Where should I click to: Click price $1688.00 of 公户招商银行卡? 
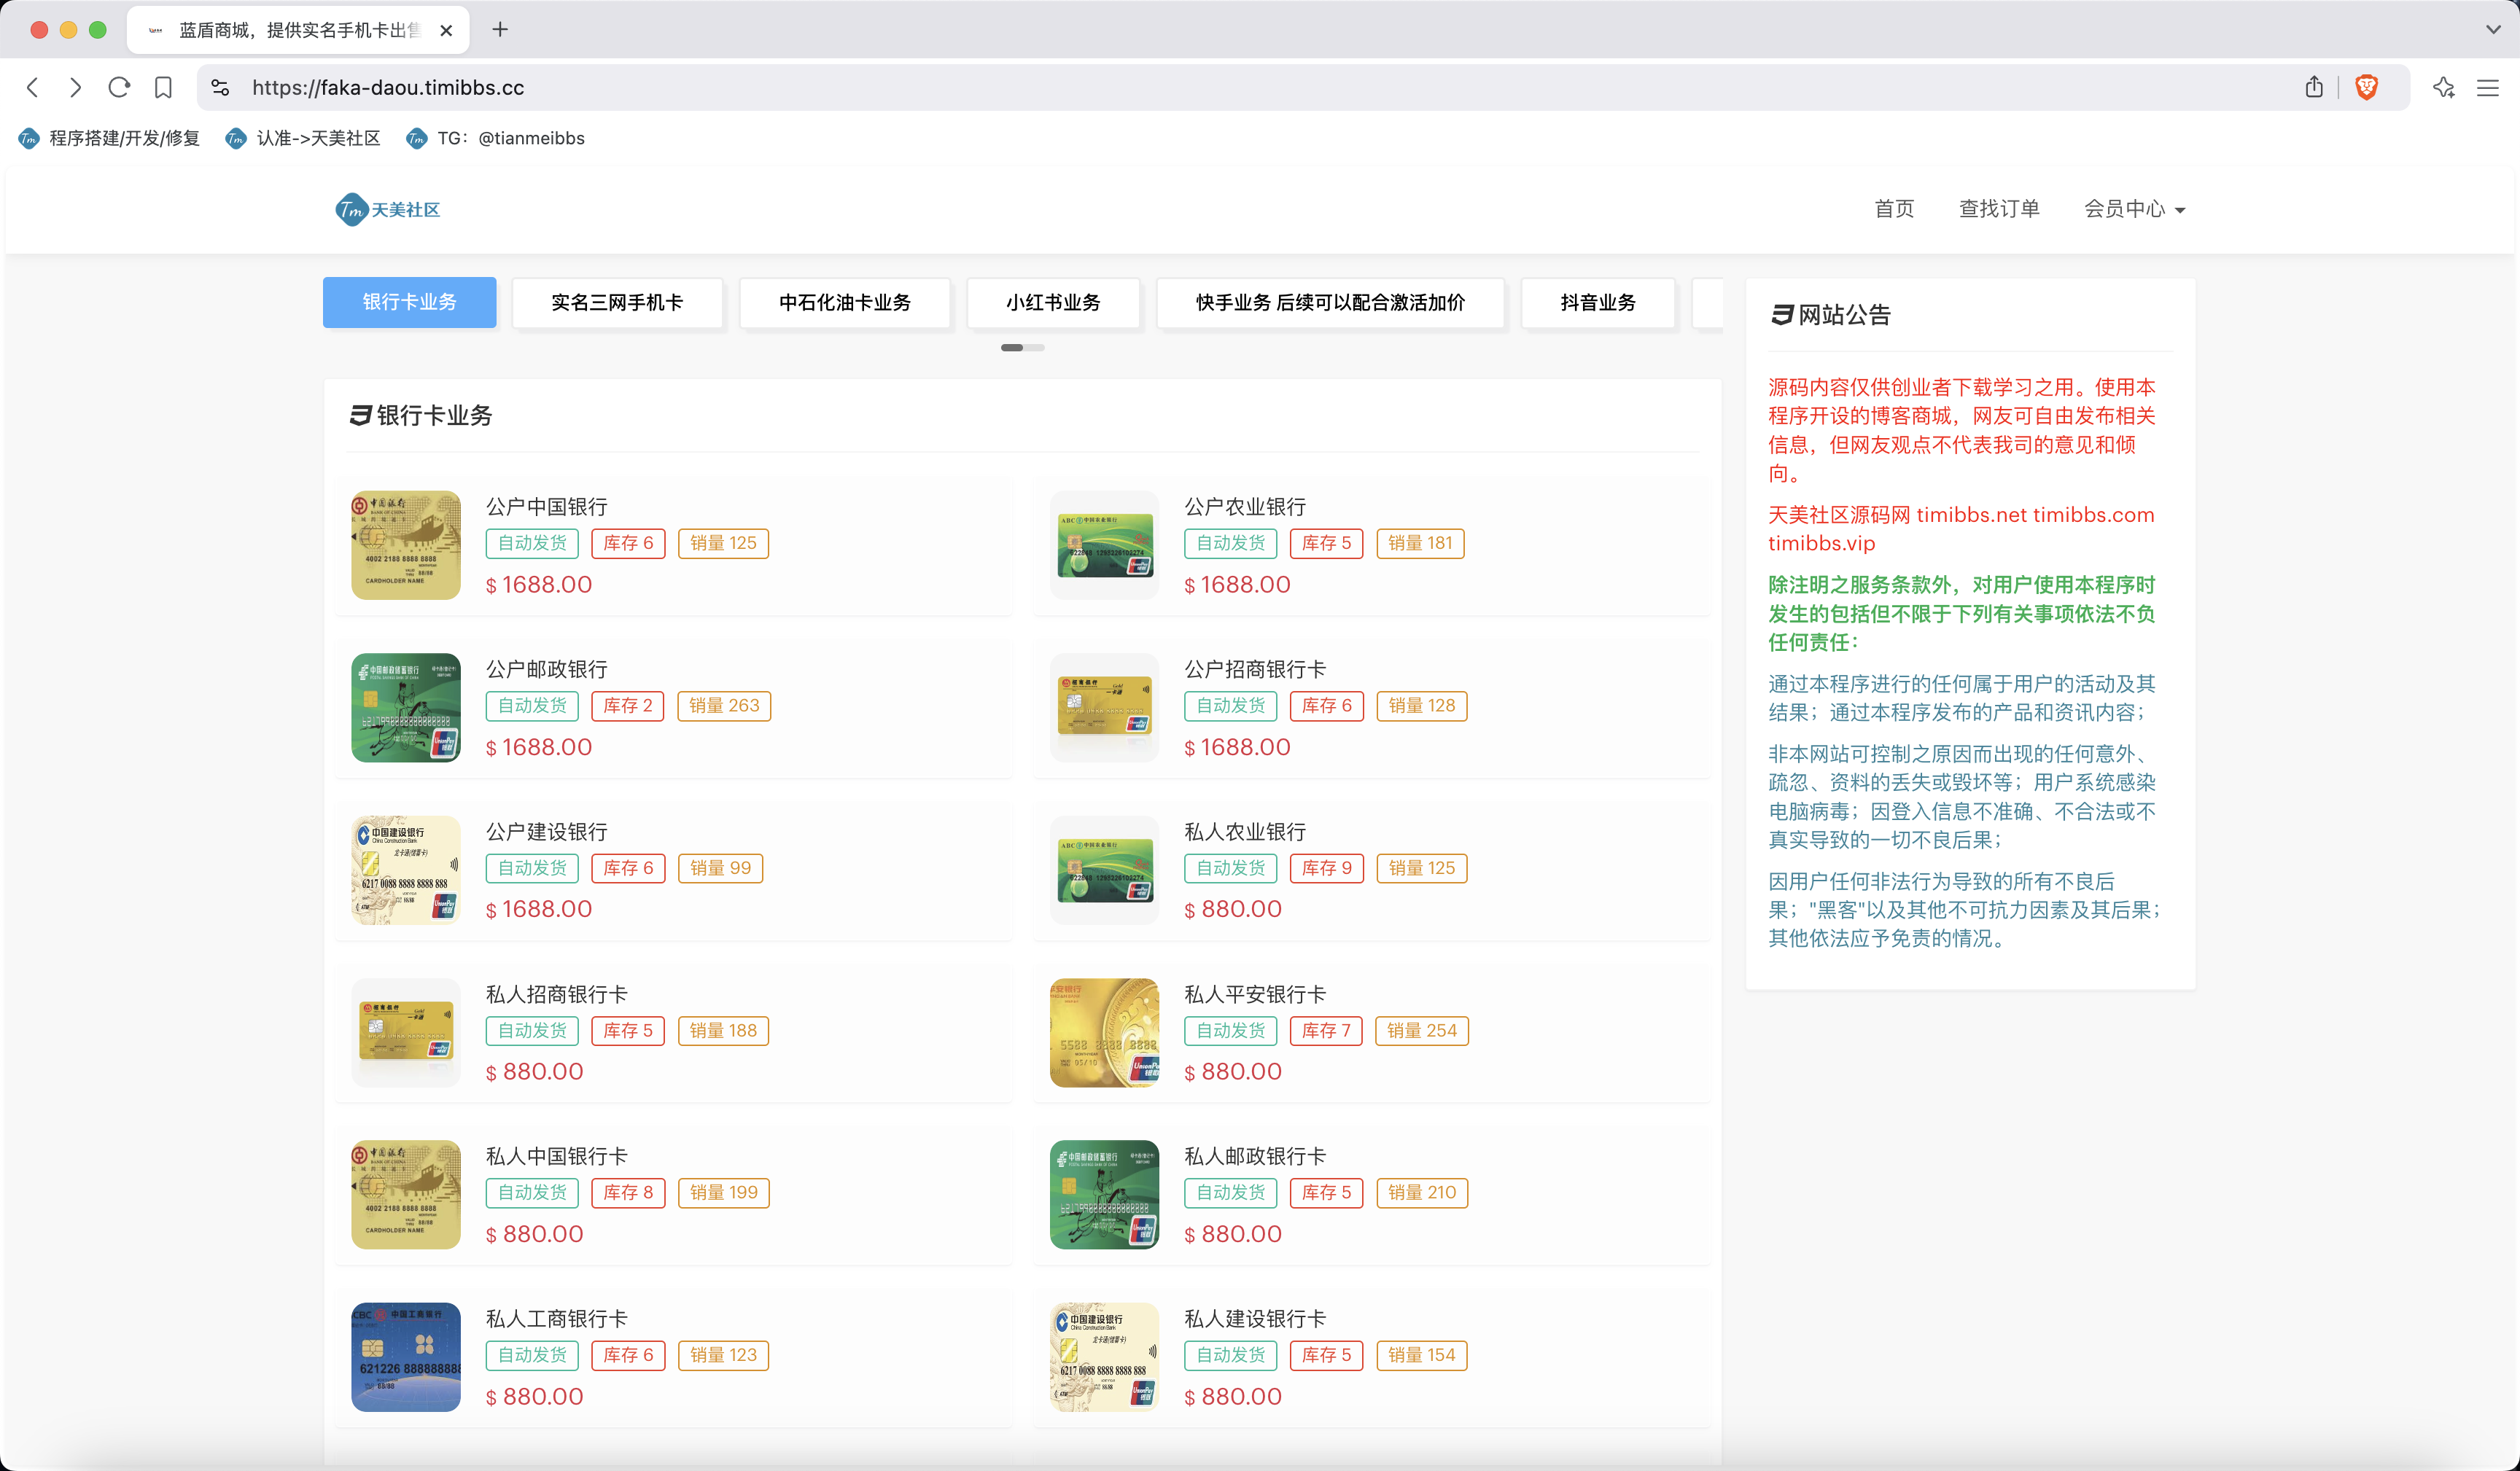pos(1237,747)
